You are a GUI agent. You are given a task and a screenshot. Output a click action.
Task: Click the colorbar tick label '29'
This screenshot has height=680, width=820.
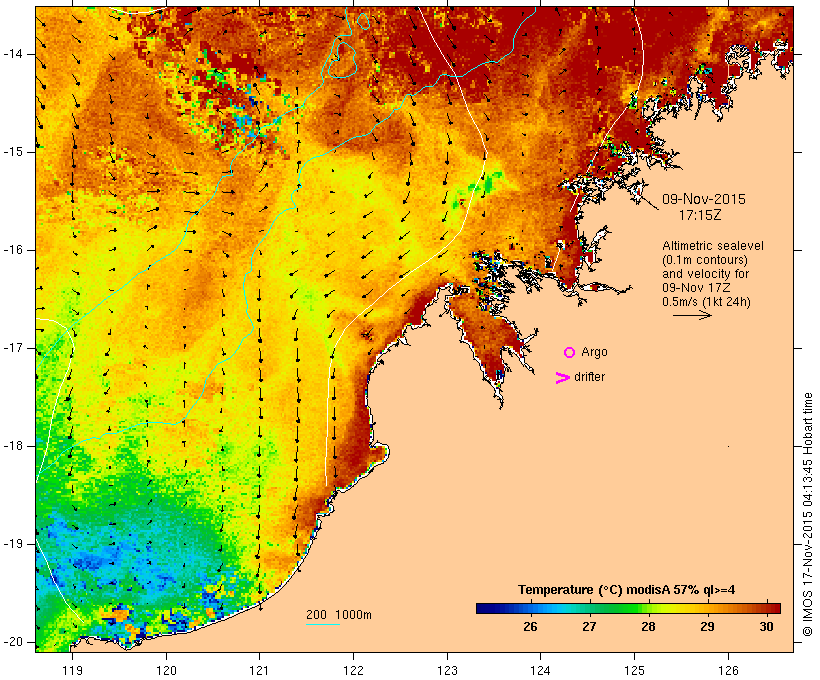(x=708, y=627)
